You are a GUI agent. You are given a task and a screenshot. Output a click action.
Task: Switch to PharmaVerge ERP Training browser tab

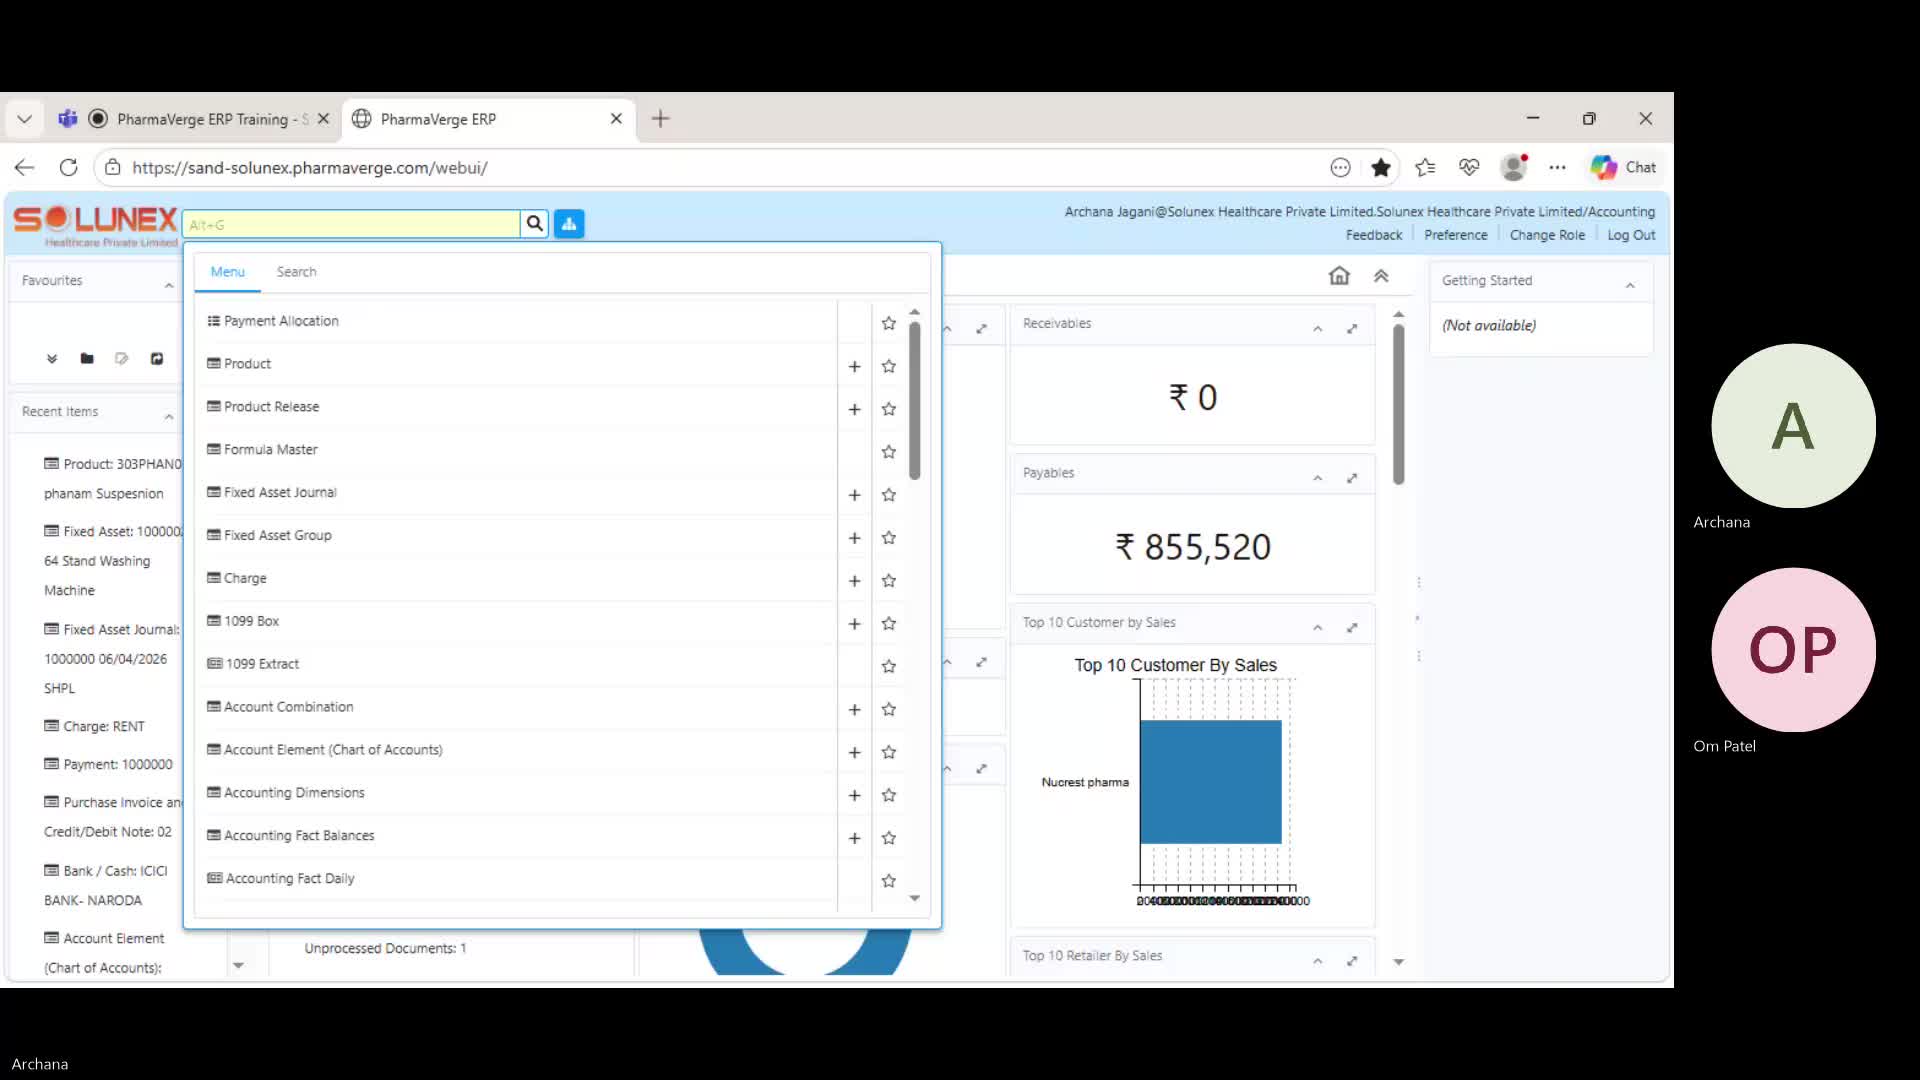coord(195,119)
